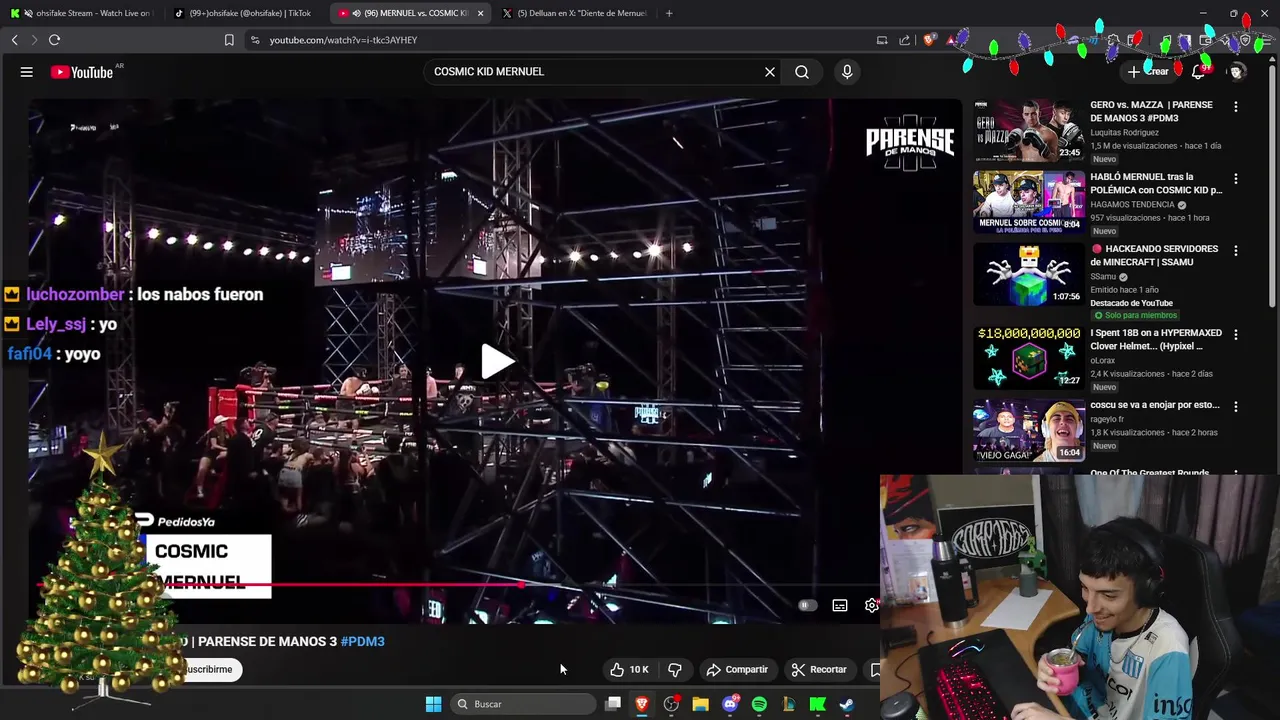Screen dimensions: 1280x720
Task: Open Minecraft servers video thumbnail
Action: [x=1029, y=274]
